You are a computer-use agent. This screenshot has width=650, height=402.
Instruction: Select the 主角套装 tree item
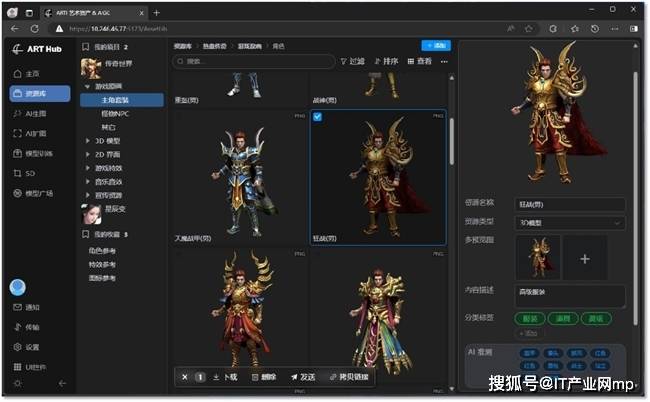[122, 100]
